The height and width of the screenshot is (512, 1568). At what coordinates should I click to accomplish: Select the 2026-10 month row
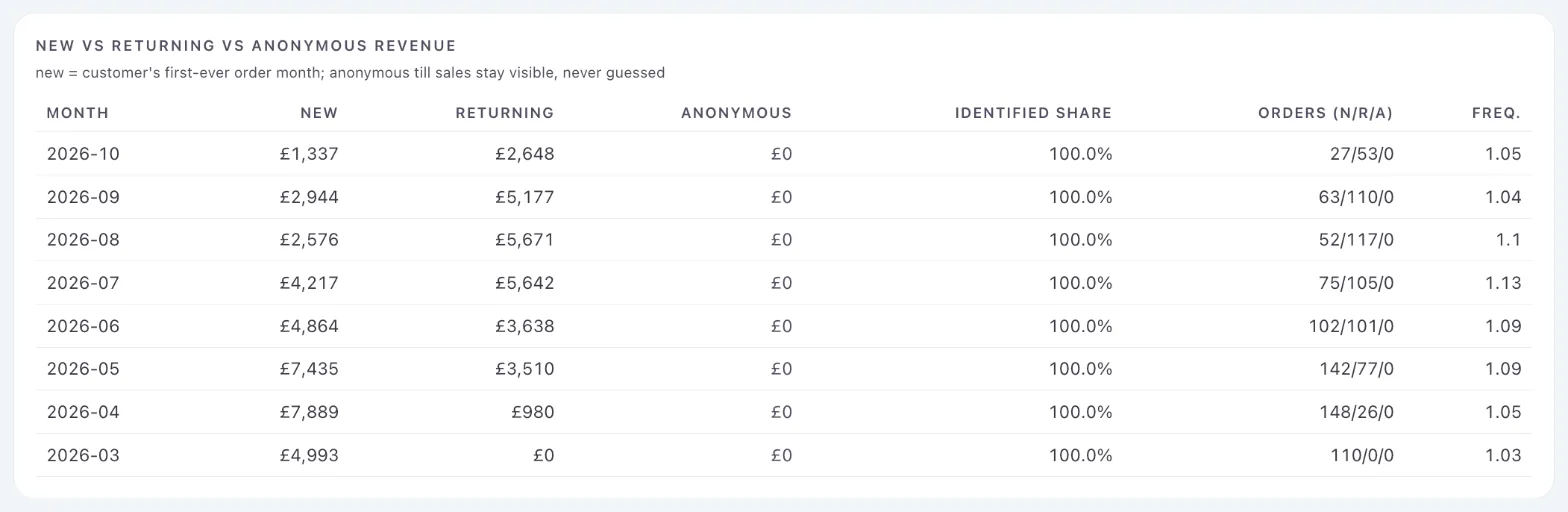tap(784, 154)
